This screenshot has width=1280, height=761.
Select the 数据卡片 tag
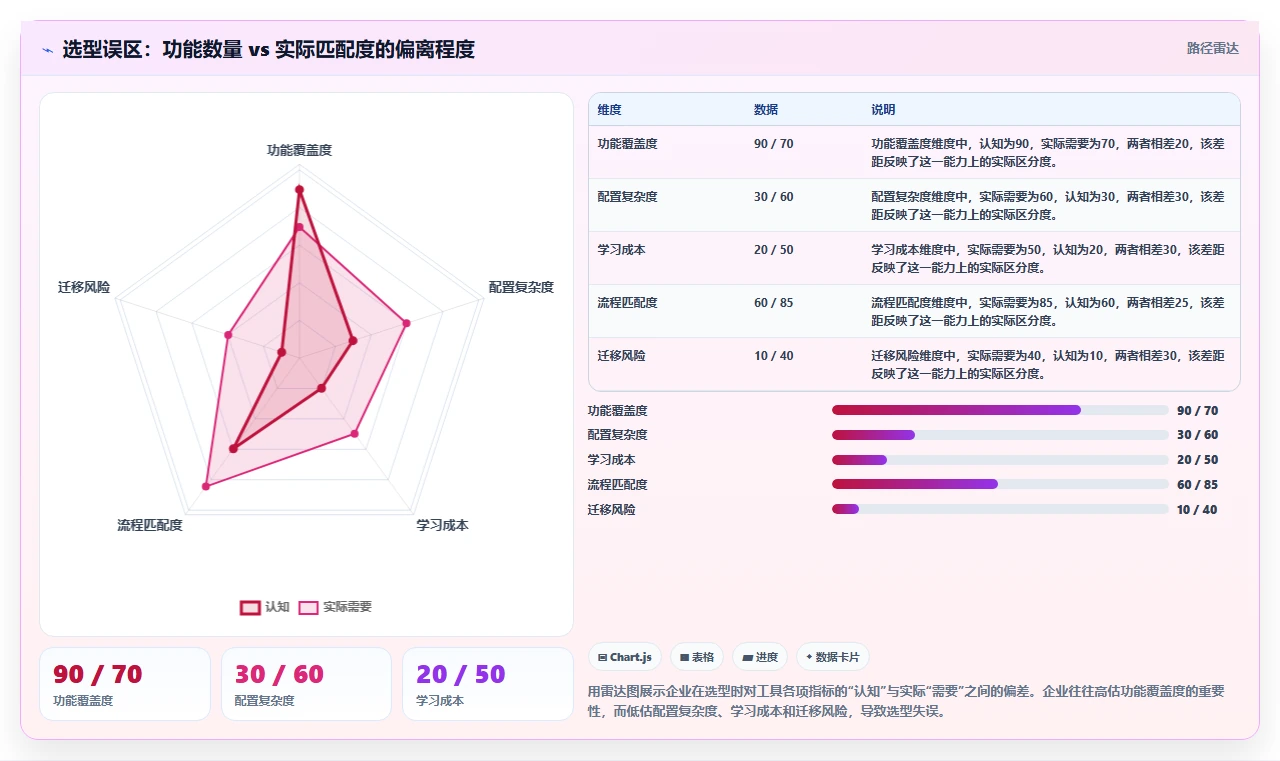click(x=832, y=657)
